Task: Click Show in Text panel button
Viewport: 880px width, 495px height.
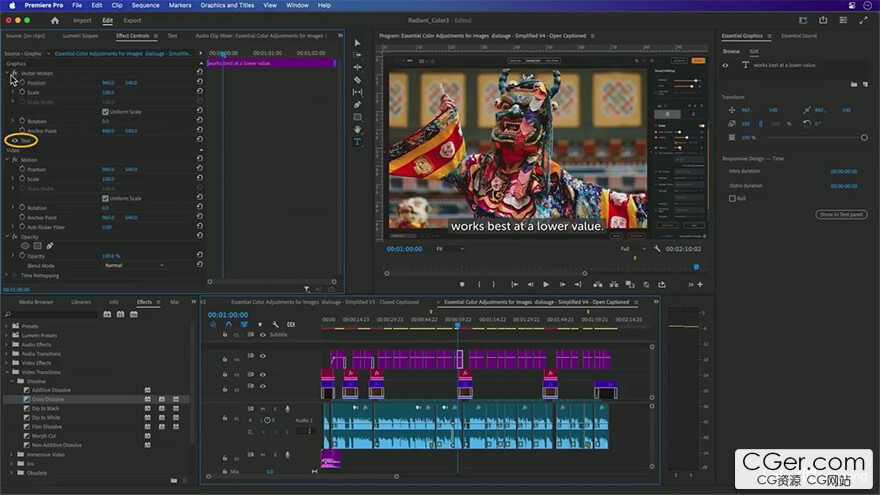Action: click(x=841, y=214)
